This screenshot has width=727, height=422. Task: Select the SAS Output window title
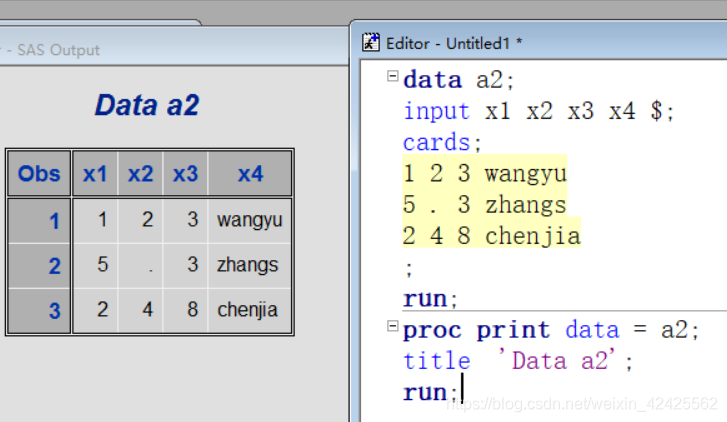coord(58,50)
